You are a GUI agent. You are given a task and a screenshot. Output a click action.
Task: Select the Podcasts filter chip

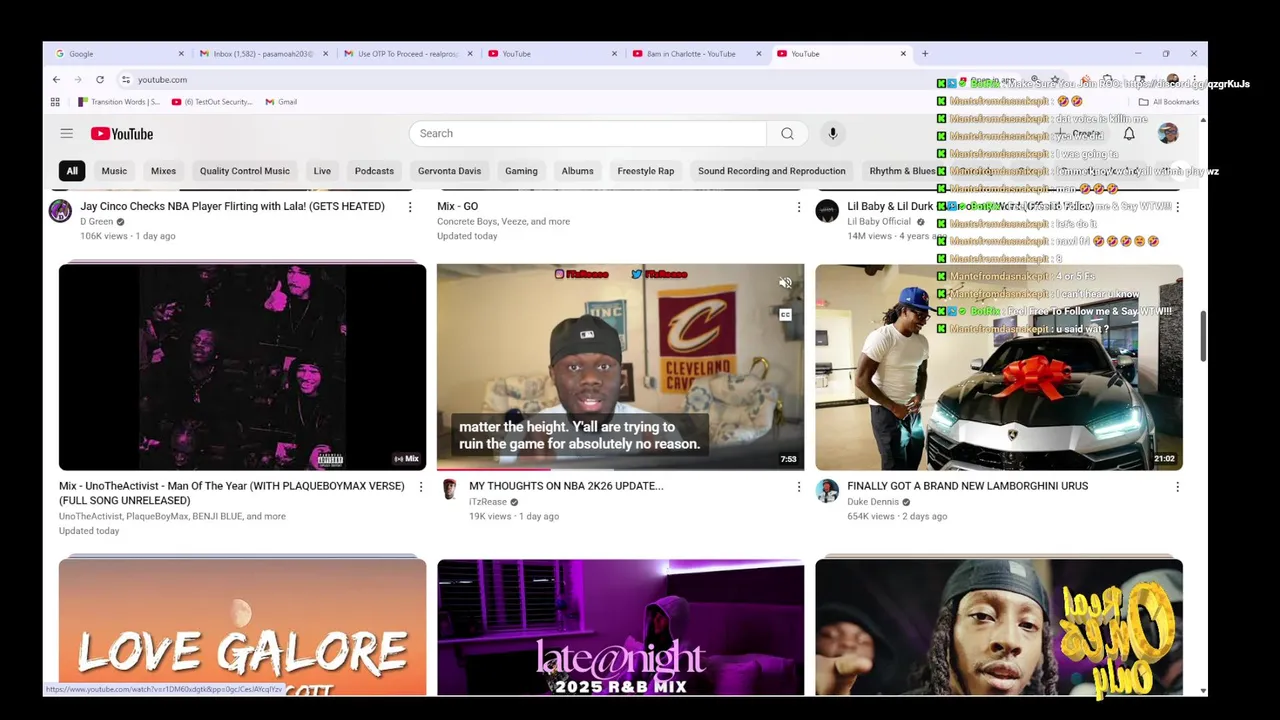click(374, 171)
